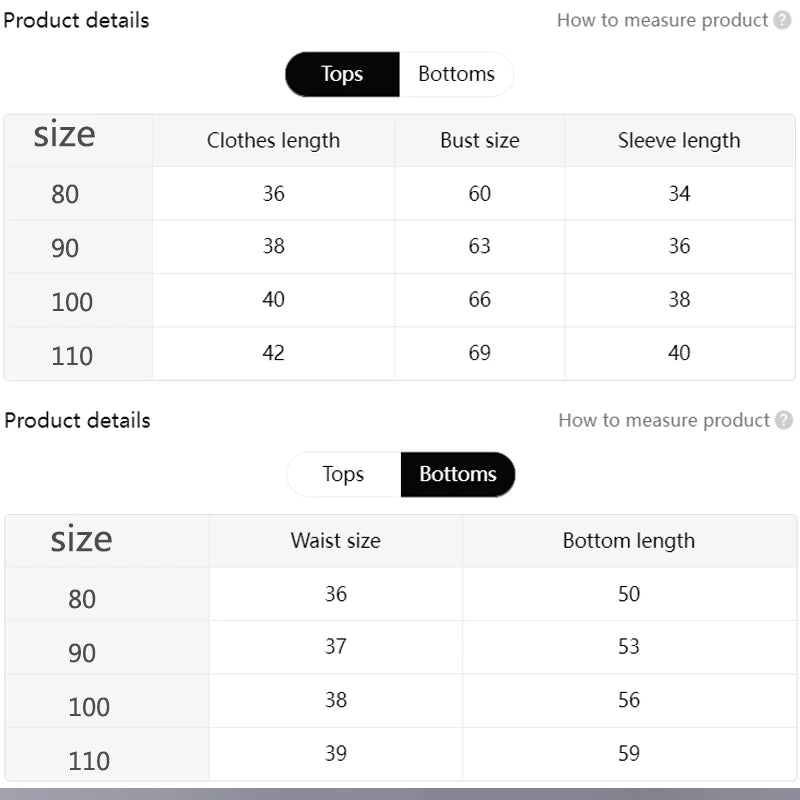Select size 90 row in the bottoms table
800x800 pixels.
pyautogui.click(x=82, y=653)
